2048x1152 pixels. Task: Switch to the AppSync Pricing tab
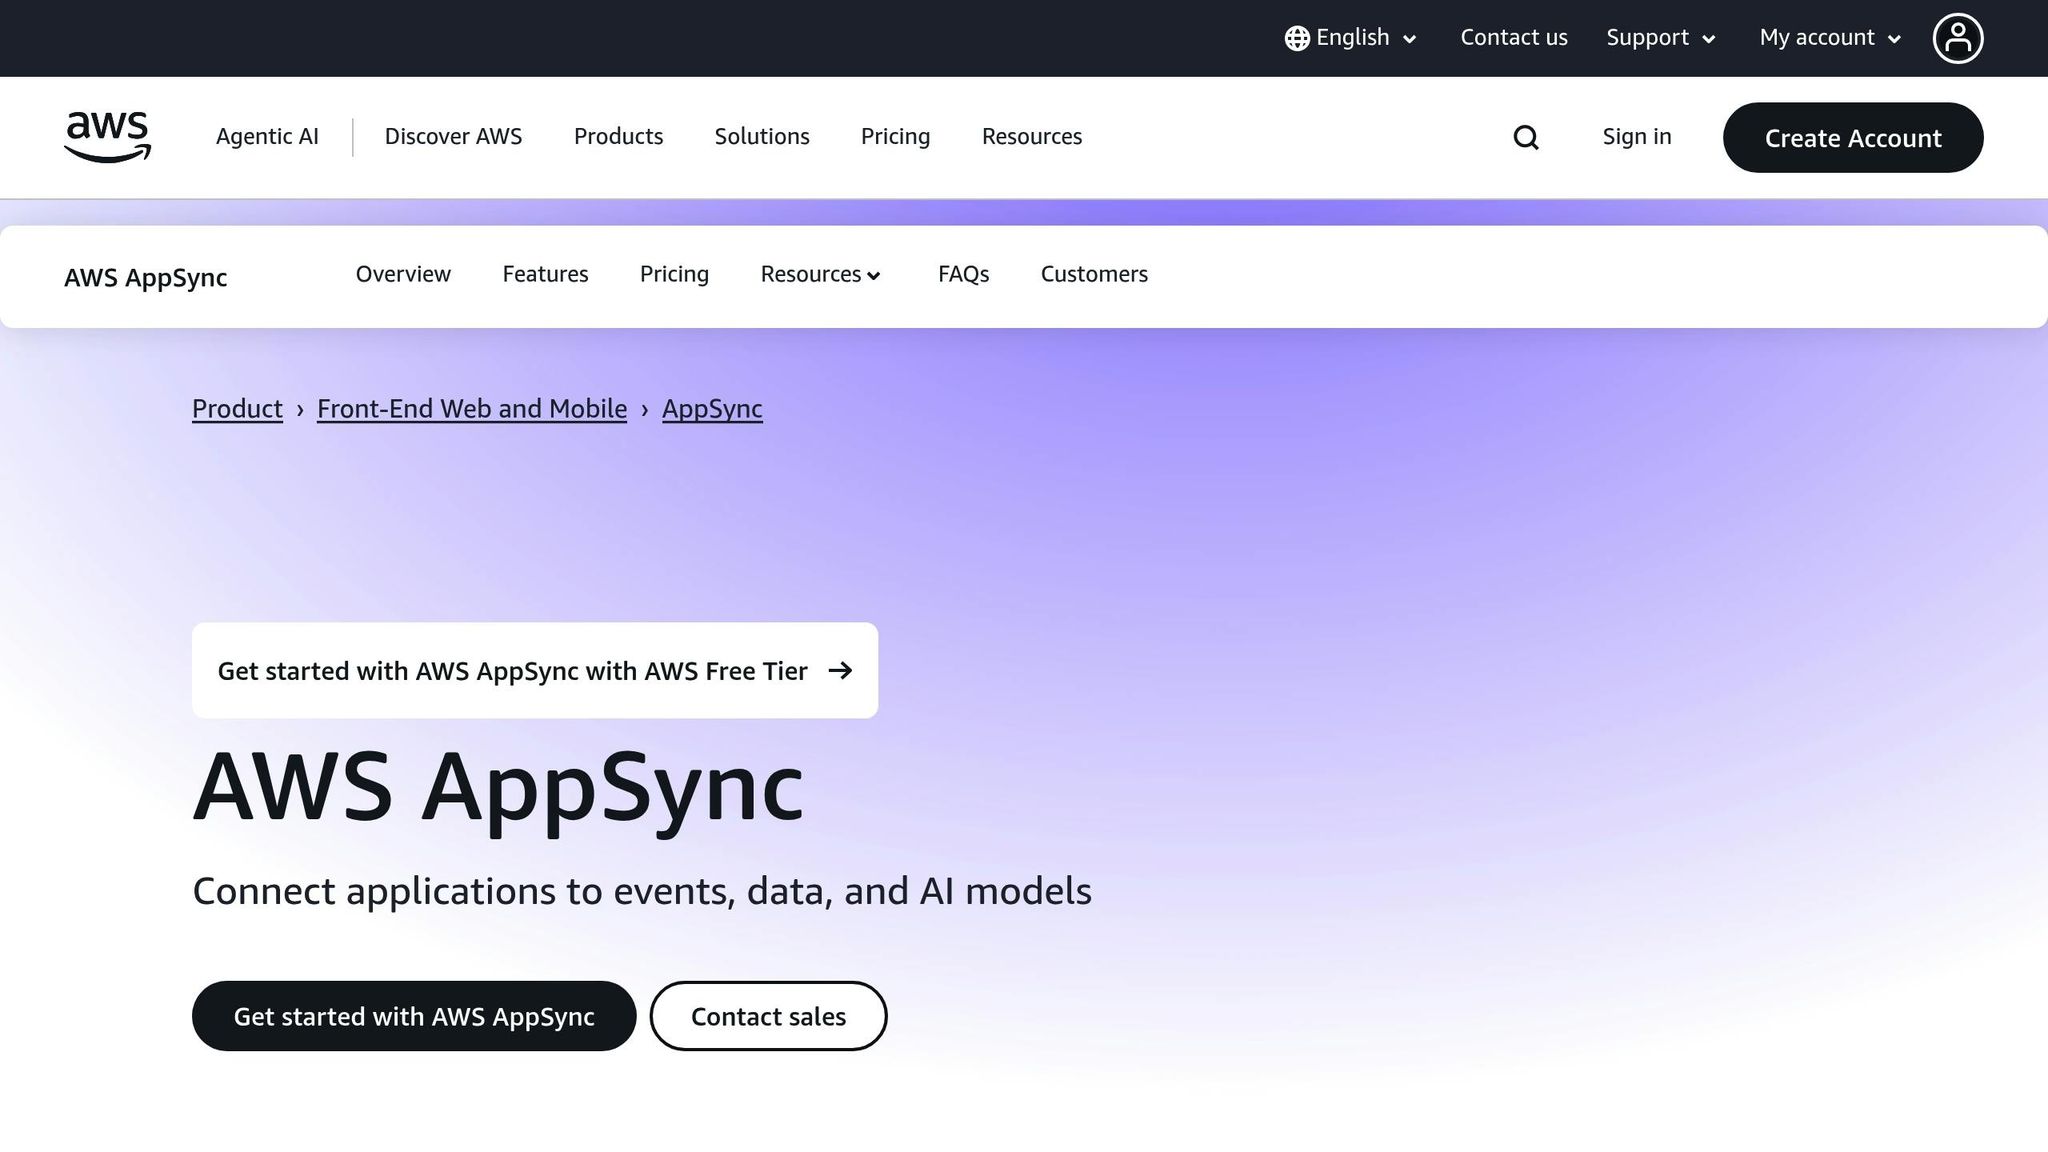click(x=674, y=274)
